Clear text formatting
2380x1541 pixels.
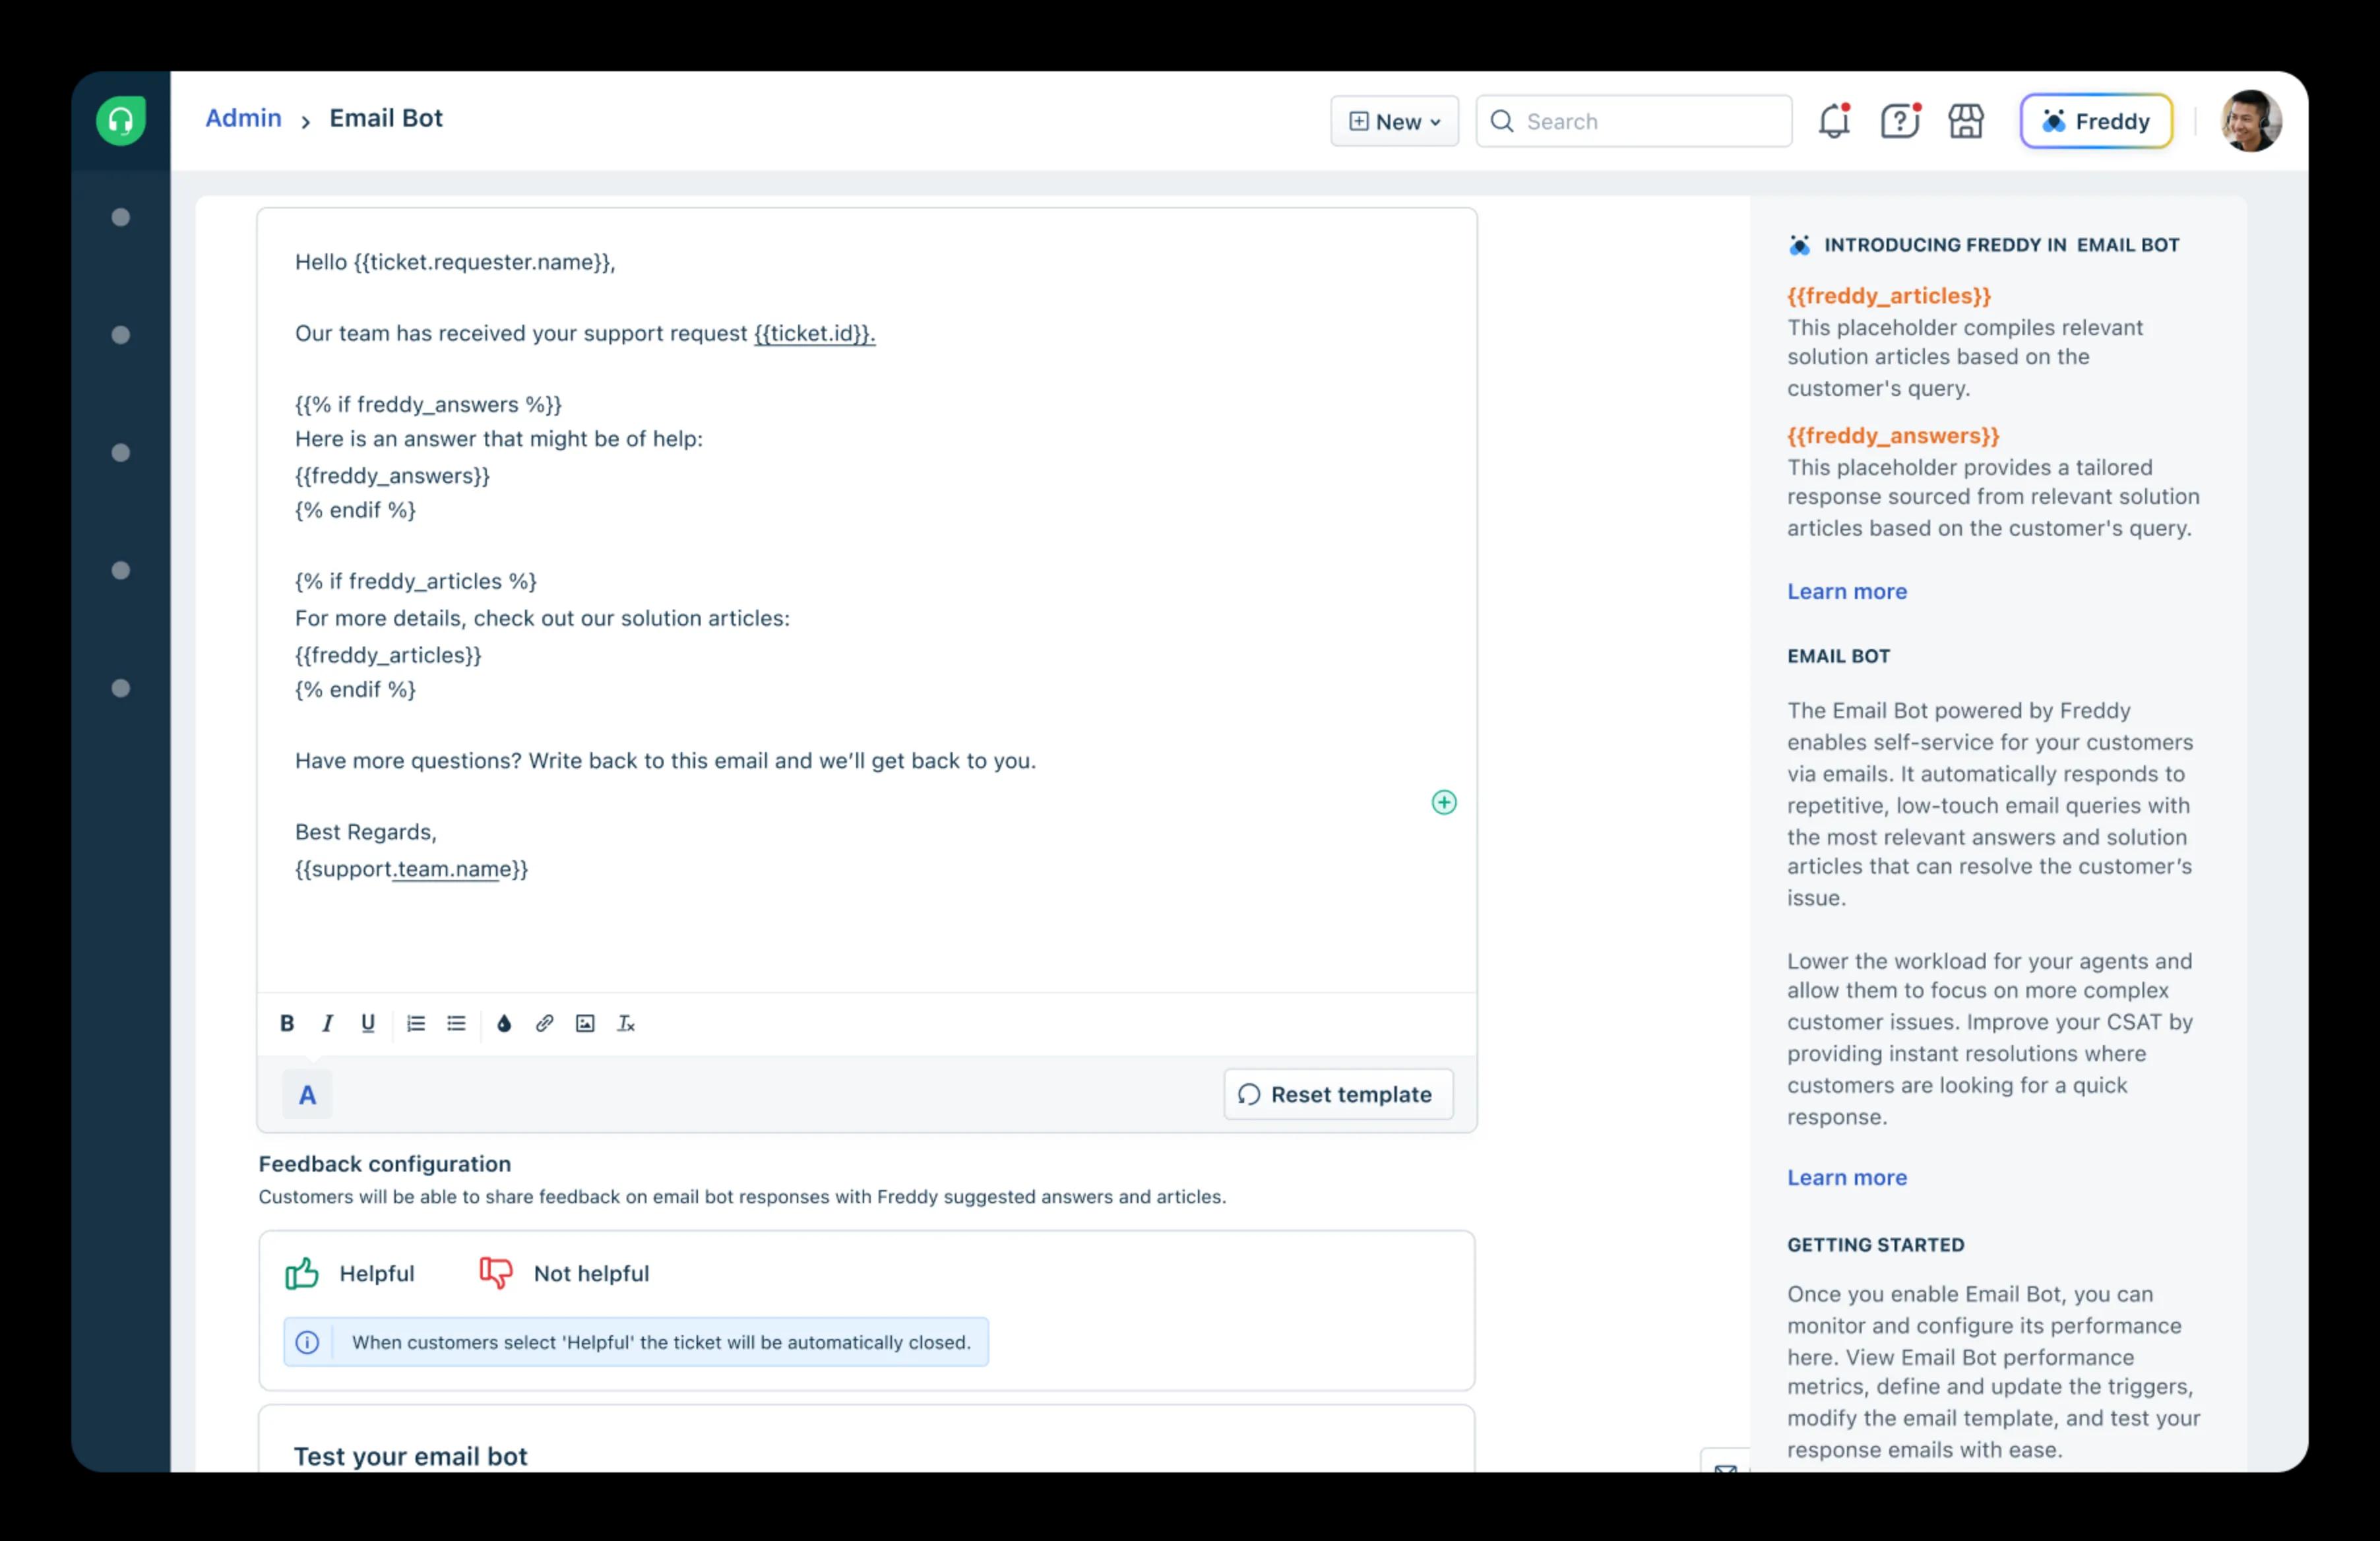(x=626, y=1023)
